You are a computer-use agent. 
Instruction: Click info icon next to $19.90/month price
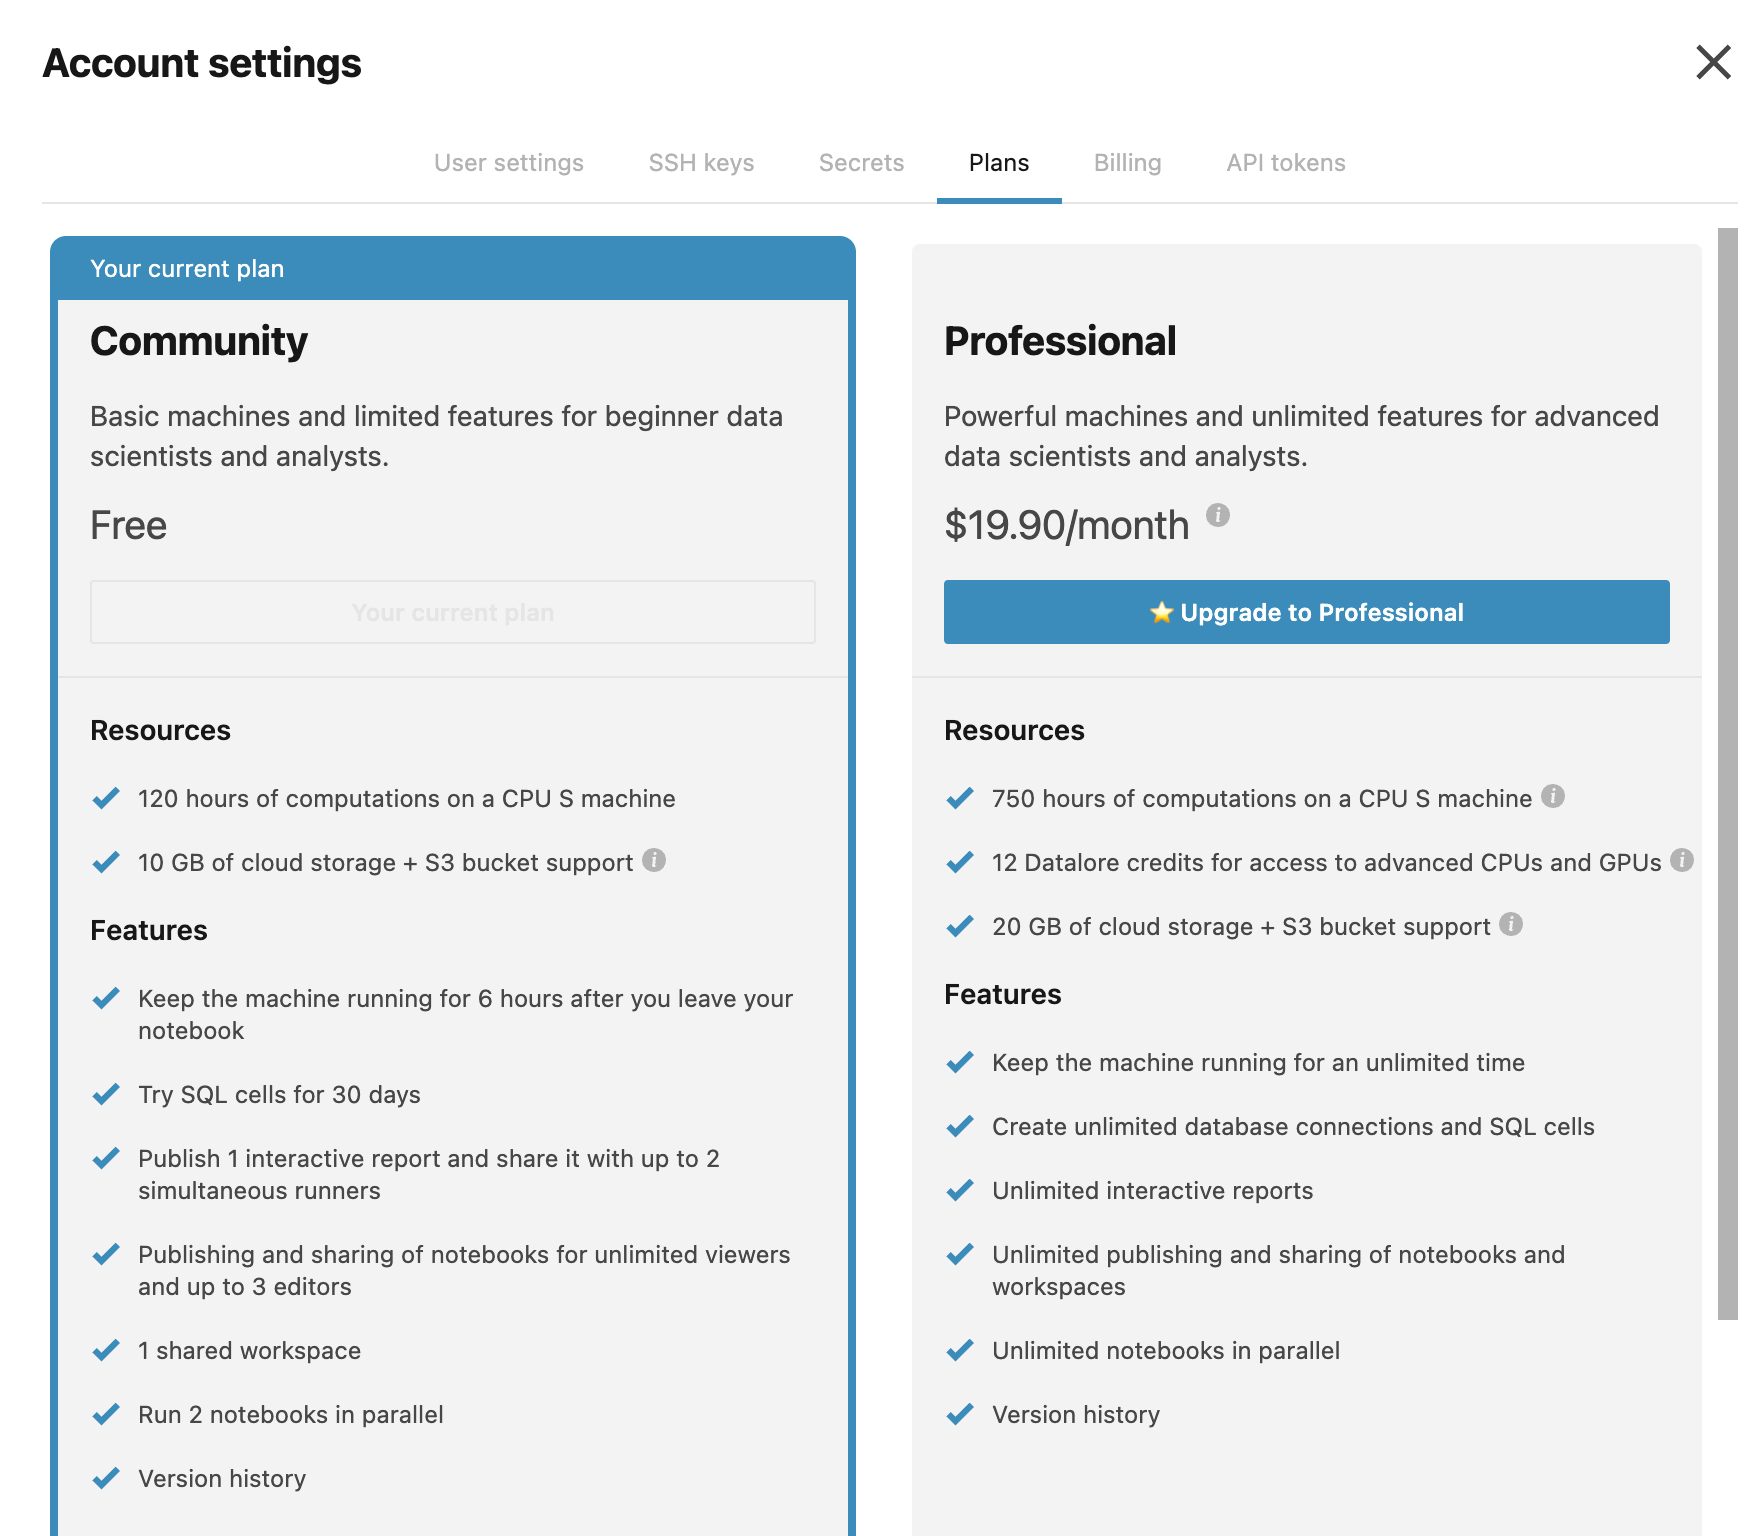pos(1217,515)
